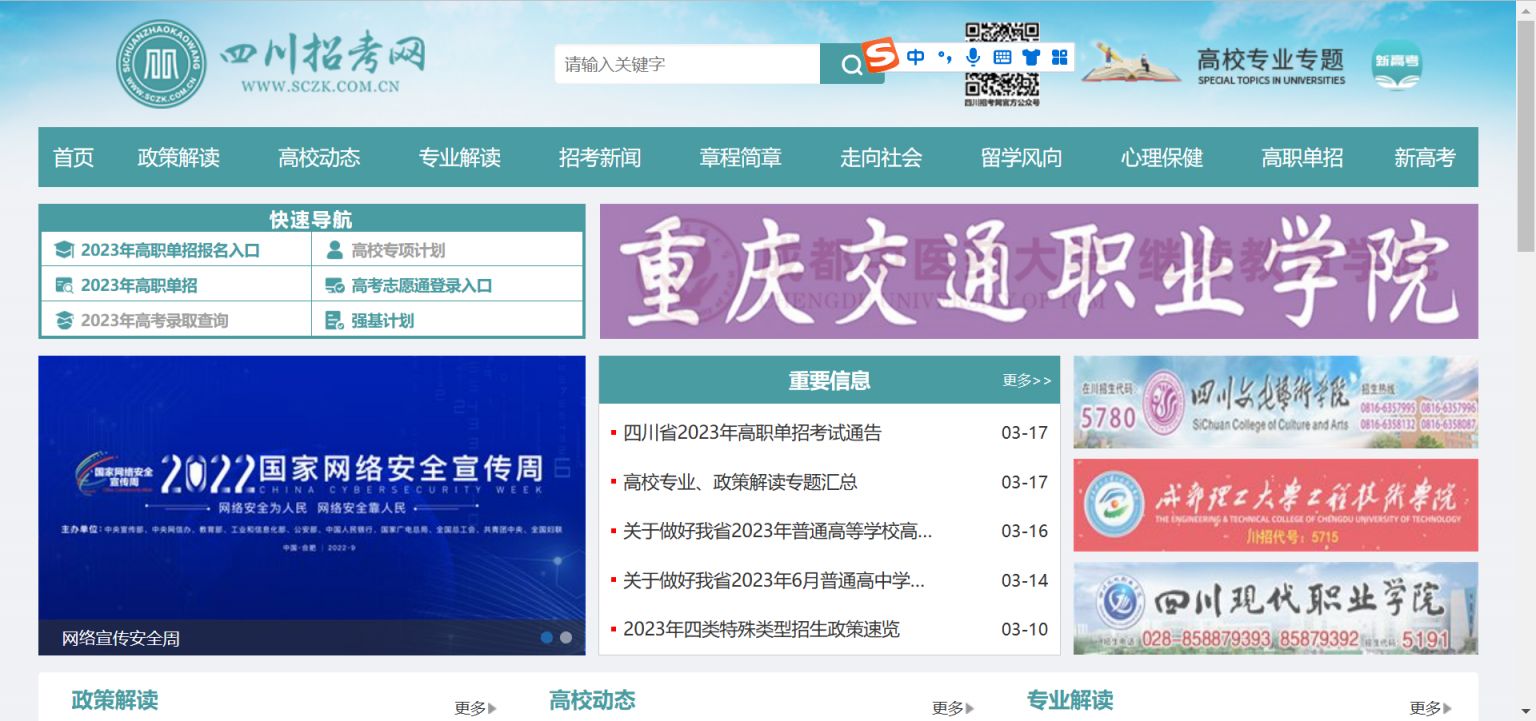
Task: Open 成都理工大学工程技术学院 banner
Action: (1276, 505)
